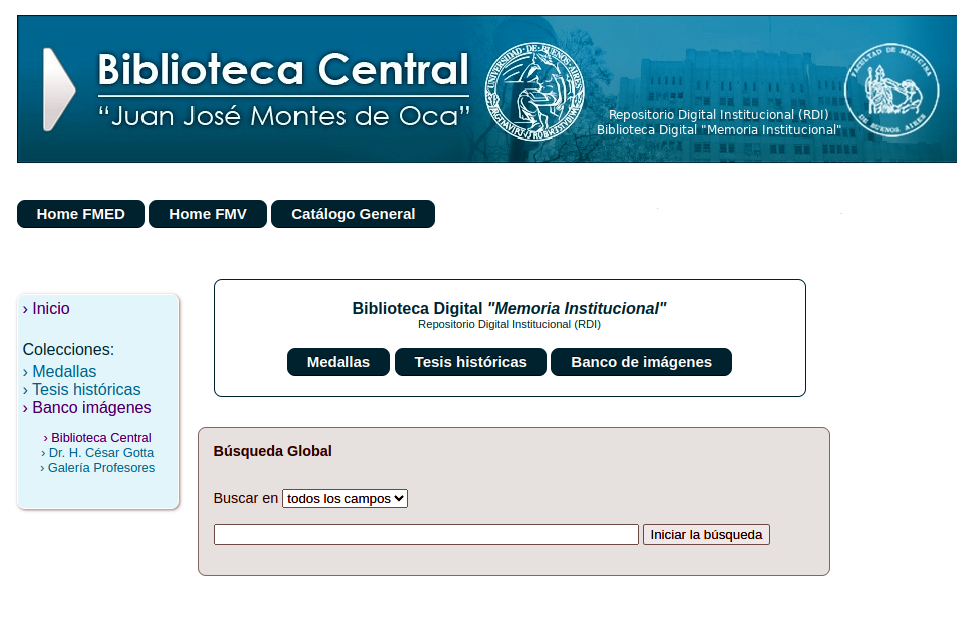Image resolution: width=977 pixels, height=623 pixels.
Task: Open the Home FMV menu button
Action: (208, 214)
